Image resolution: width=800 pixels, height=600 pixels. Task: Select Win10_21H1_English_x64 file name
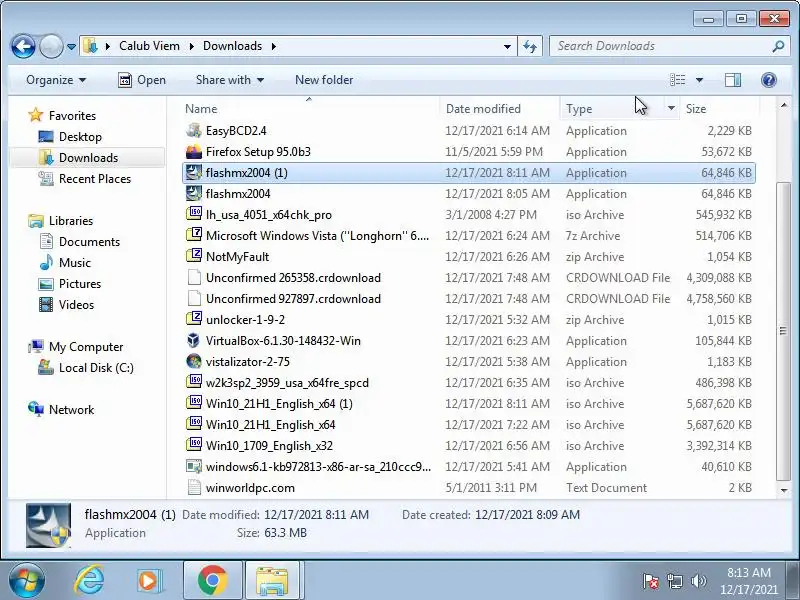270,424
